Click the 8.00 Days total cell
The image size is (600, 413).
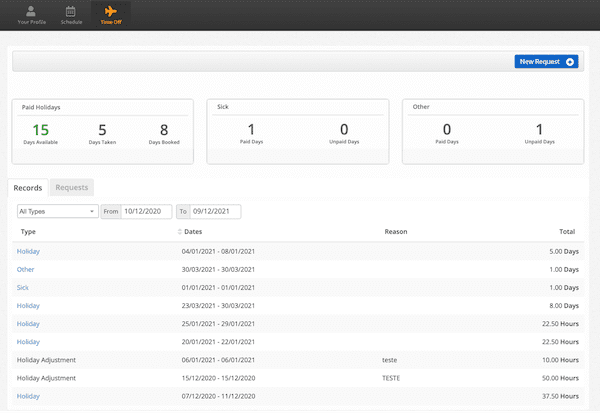click(564, 306)
